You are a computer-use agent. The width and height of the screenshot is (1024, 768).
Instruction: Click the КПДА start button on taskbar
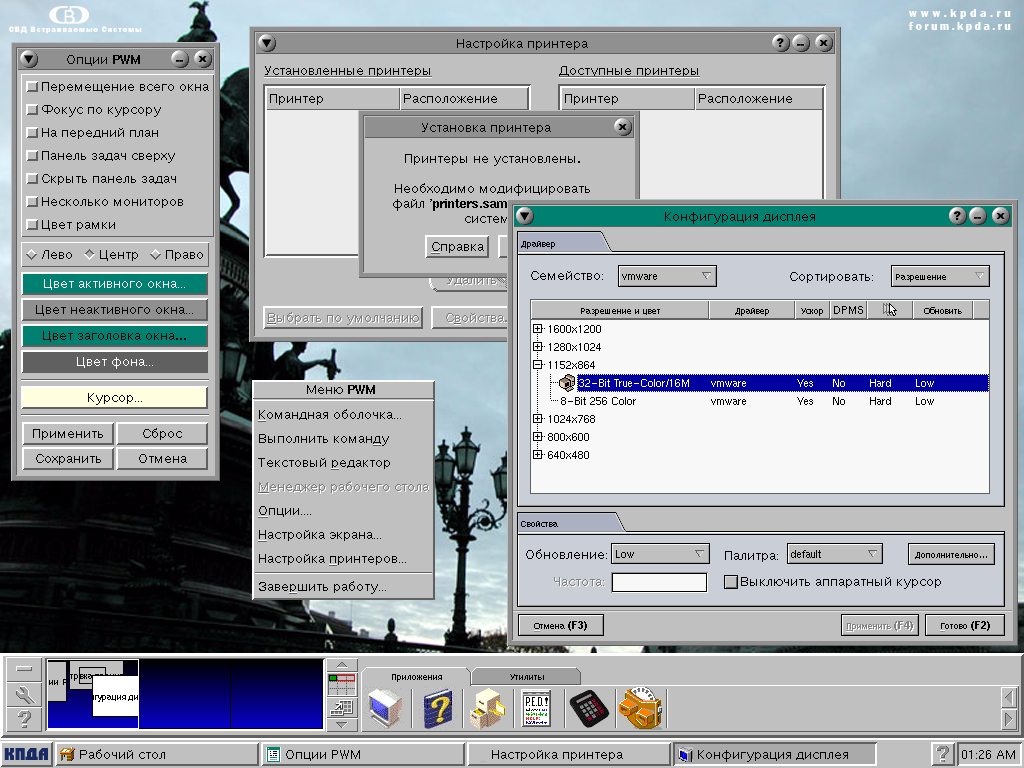tap(27, 754)
